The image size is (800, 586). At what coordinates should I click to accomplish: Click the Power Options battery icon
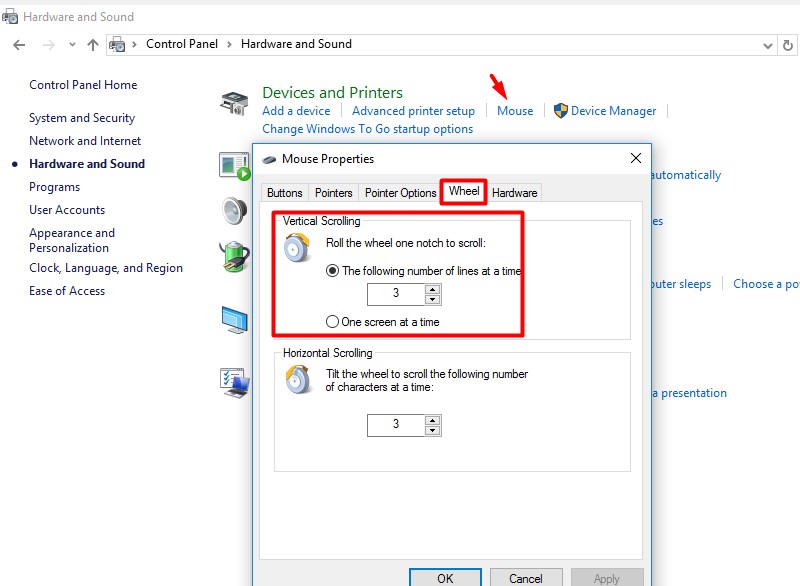pos(234,257)
